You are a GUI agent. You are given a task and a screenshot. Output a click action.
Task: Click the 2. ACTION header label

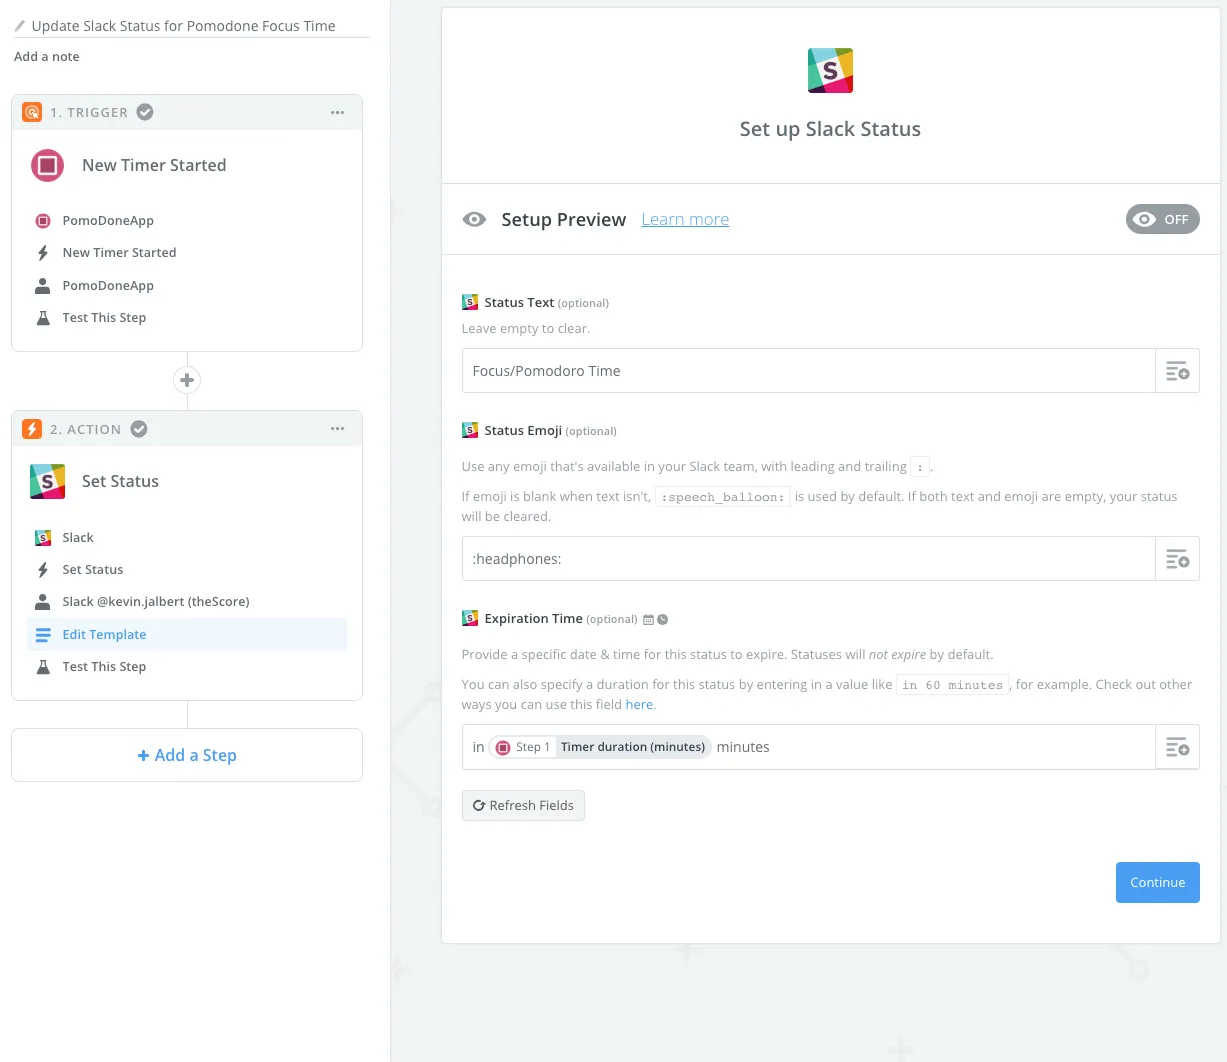pyautogui.click(x=86, y=429)
